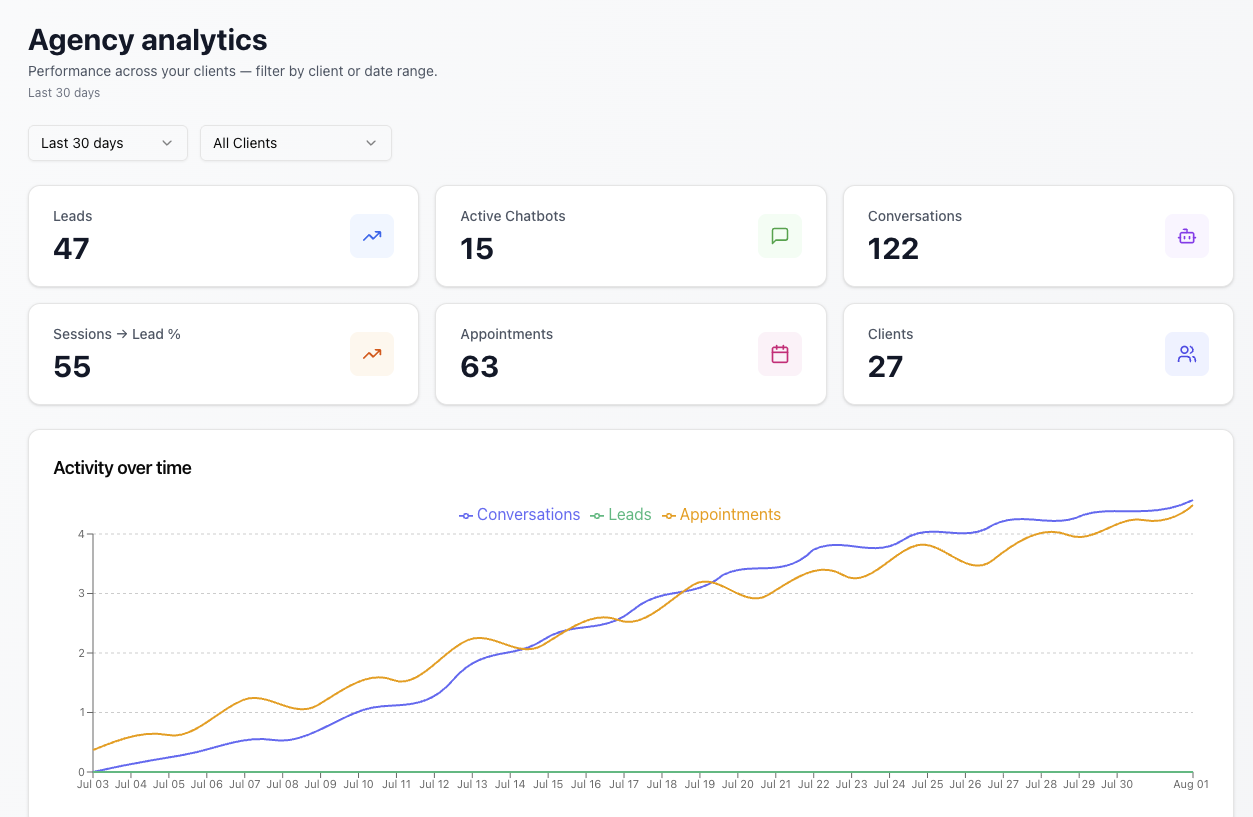Click the y-axis label 4
1253x817 pixels.
81,534
